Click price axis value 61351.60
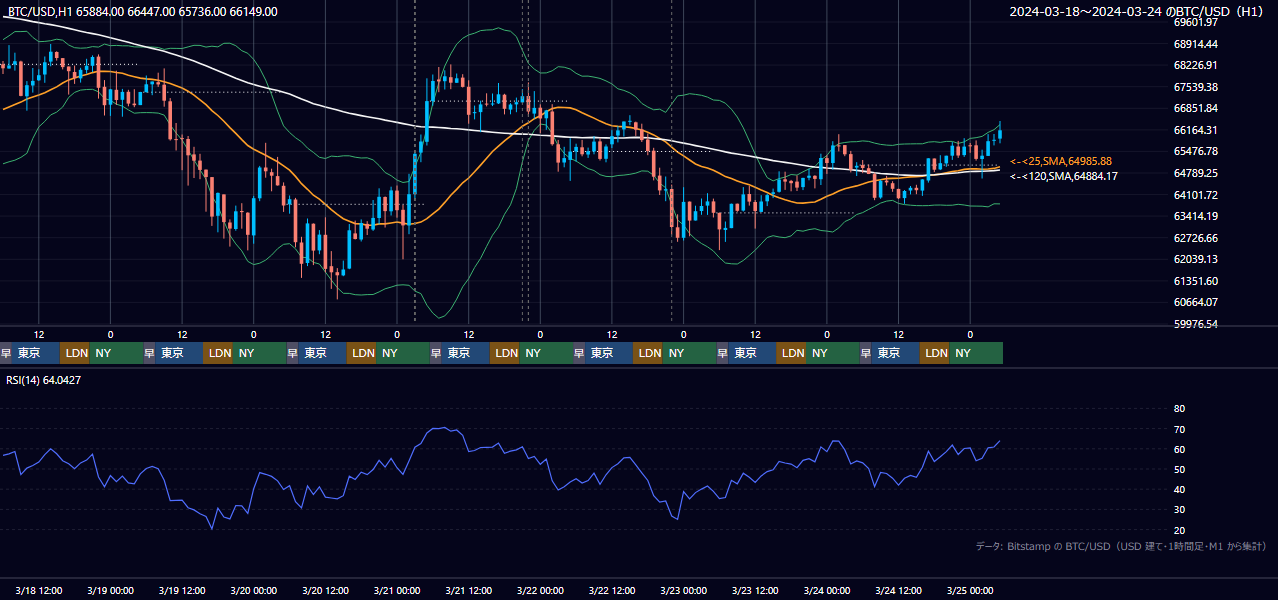This screenshot has width=1278, height=600. point(1195,281)
